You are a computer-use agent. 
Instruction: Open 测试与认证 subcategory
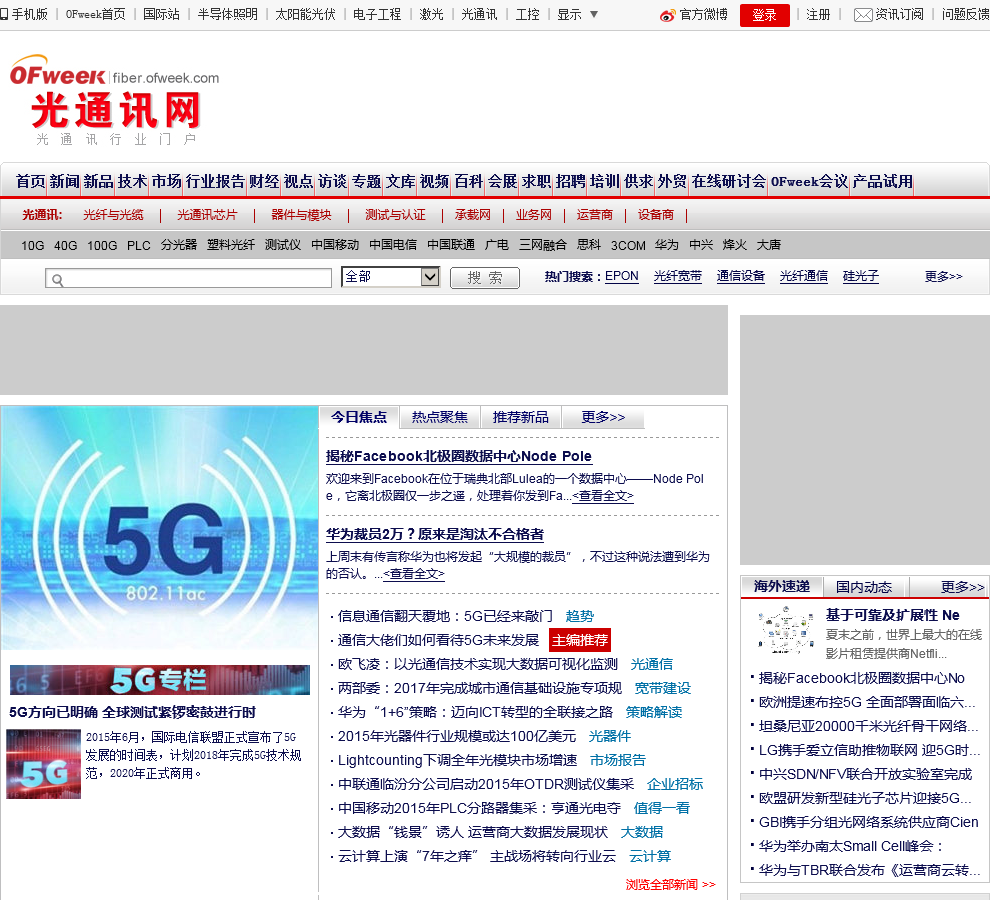tap(395, 215)
